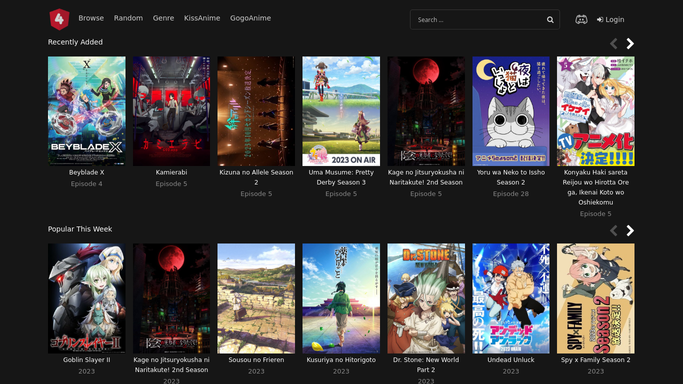Open Konyaku Haki sareta Reijou poster

[595, 111]
